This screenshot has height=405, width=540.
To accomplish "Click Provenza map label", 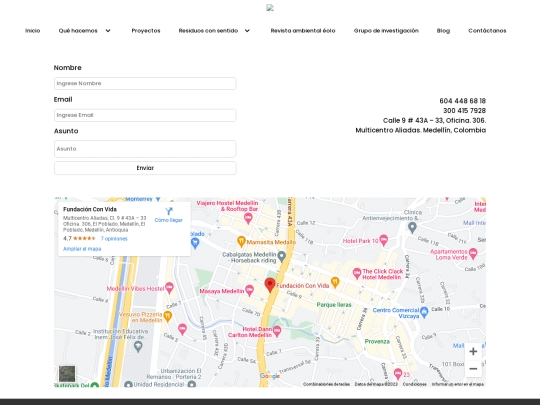I will tap(377, 342).
